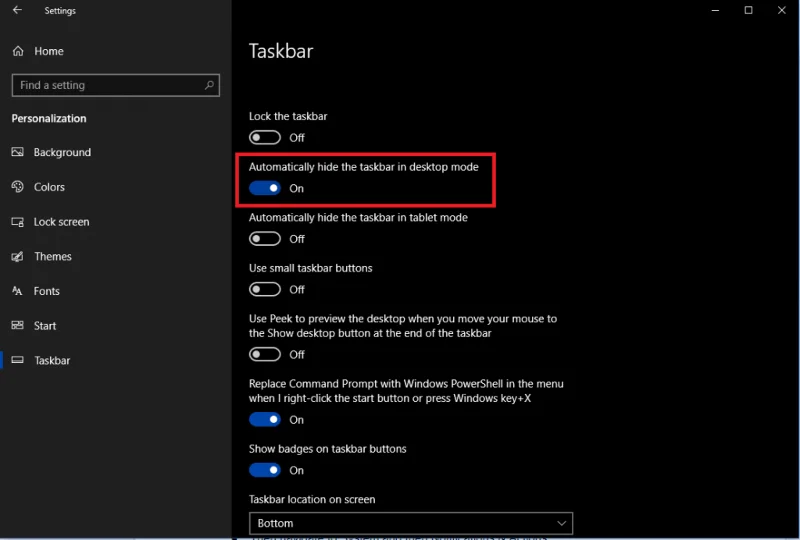800x540 pixels.
Task: Click the Personalization section heading
Action: tap(49, 118)
